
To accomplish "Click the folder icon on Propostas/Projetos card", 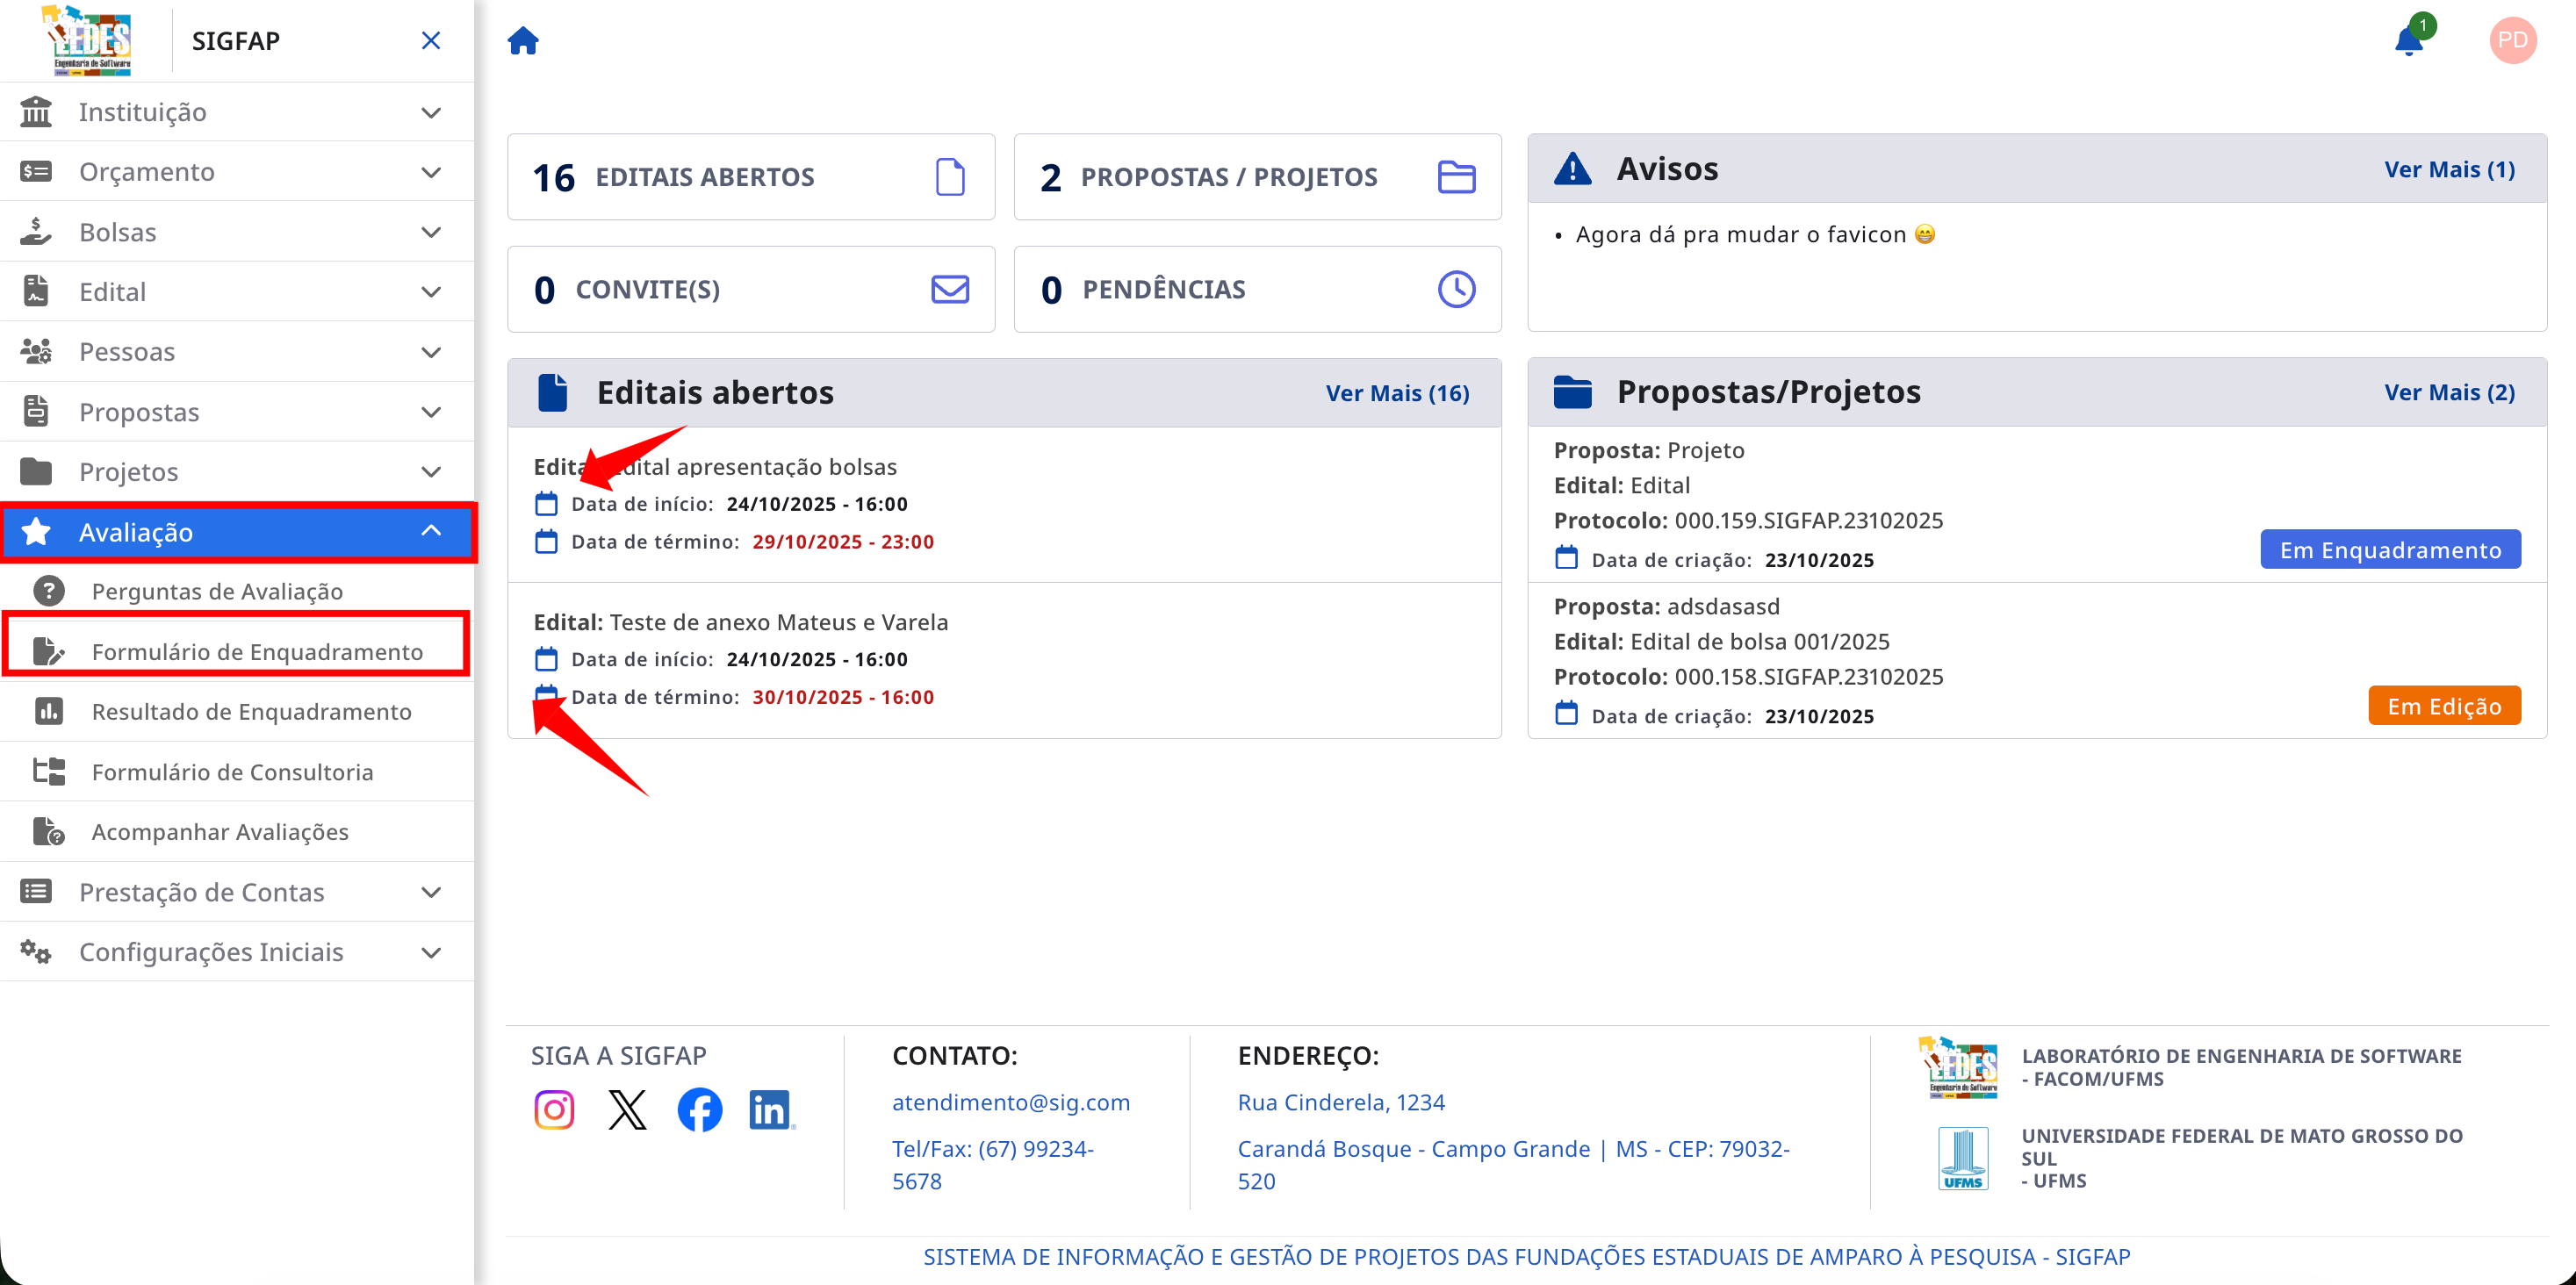I will pos(1573,391).
